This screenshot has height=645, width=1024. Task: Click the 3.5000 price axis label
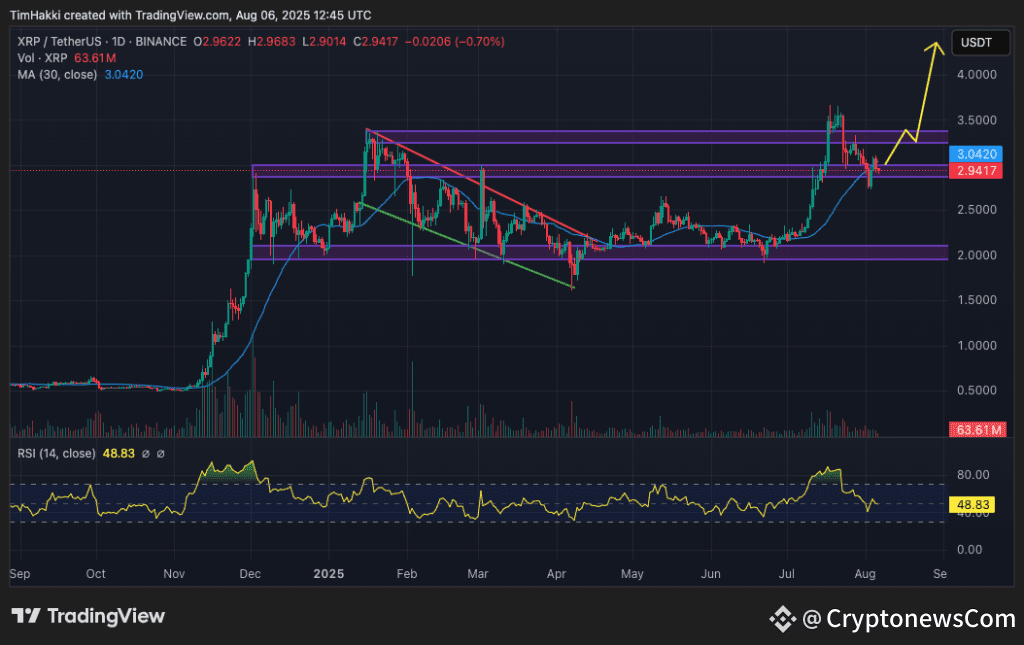[977, 120]
